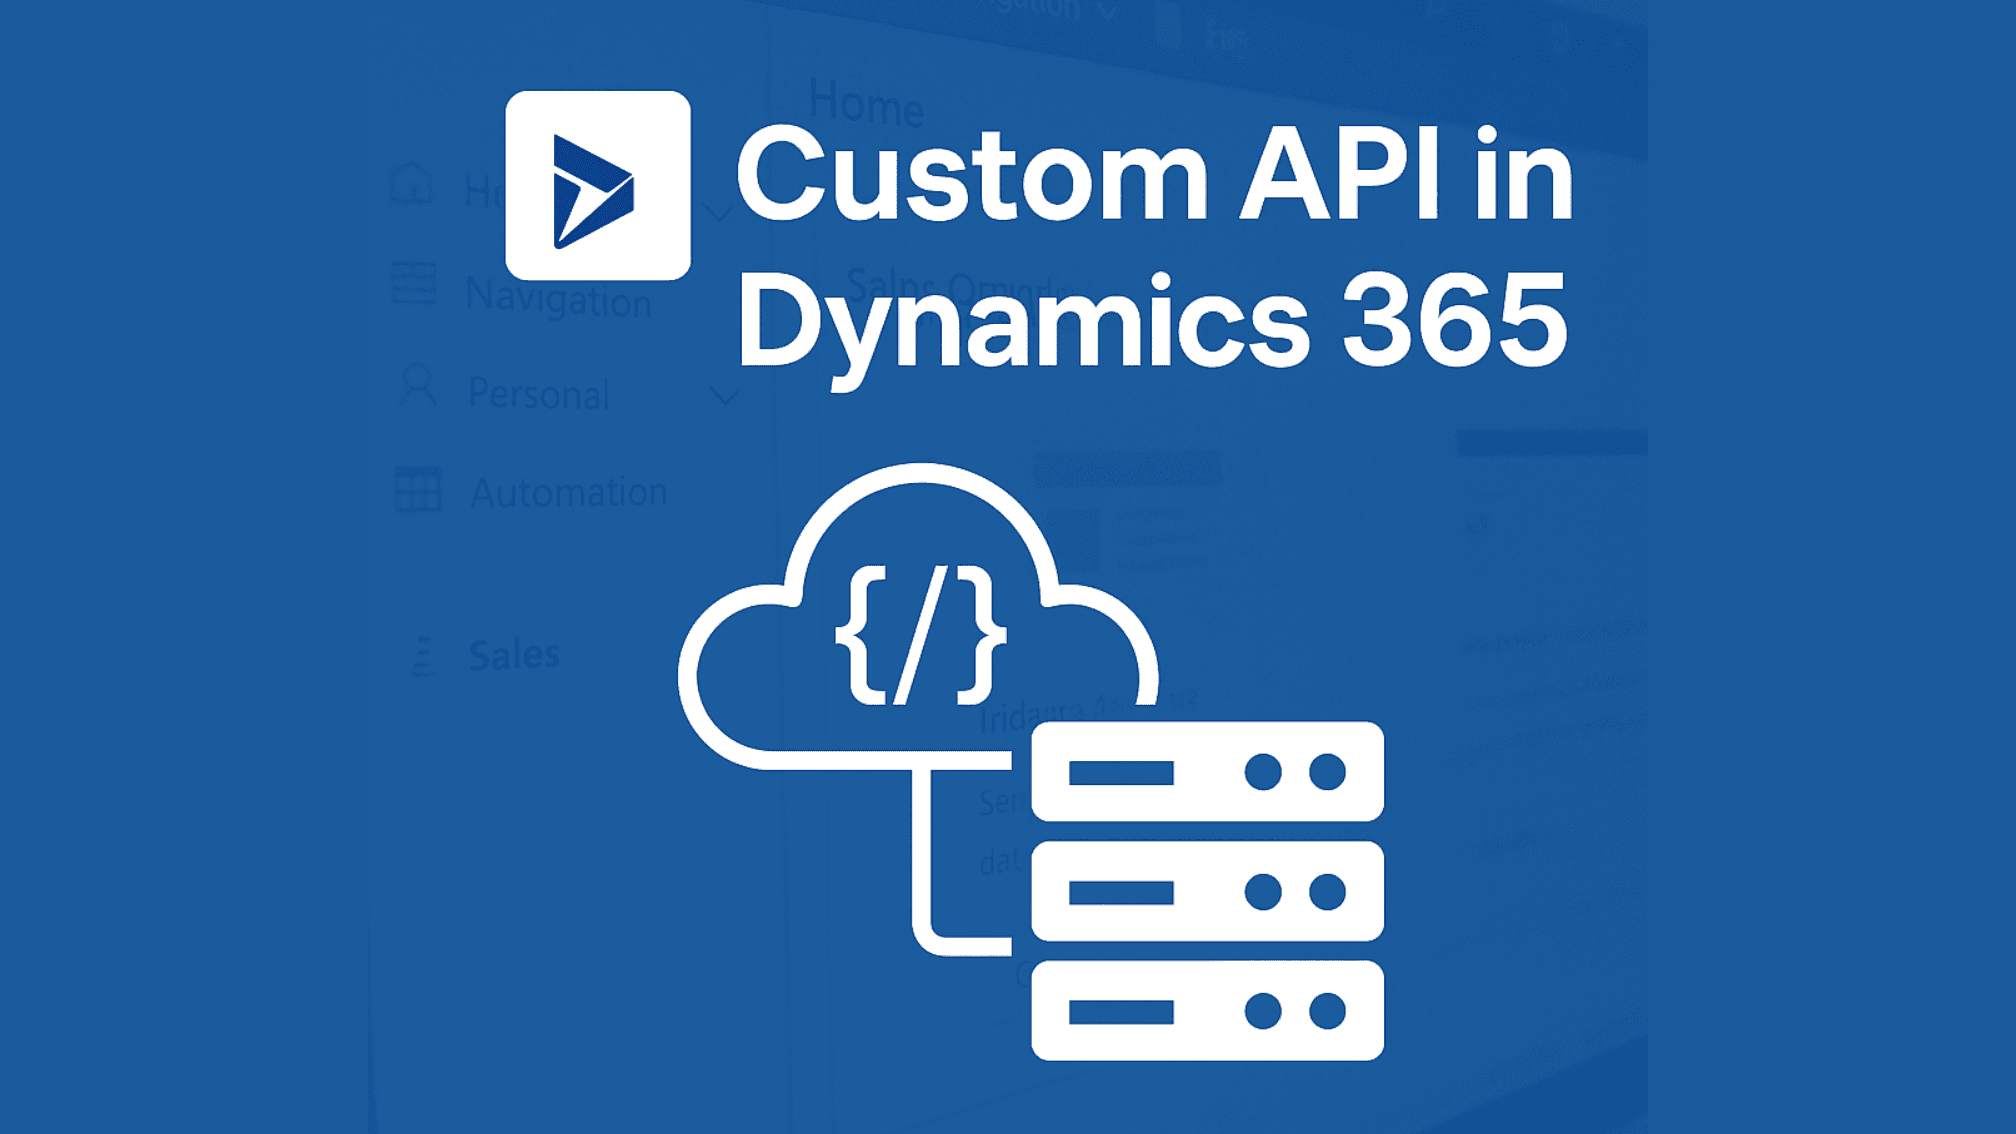
Task: Expand the chevron beside the Dynamics logo
Action: pos(718,212)
